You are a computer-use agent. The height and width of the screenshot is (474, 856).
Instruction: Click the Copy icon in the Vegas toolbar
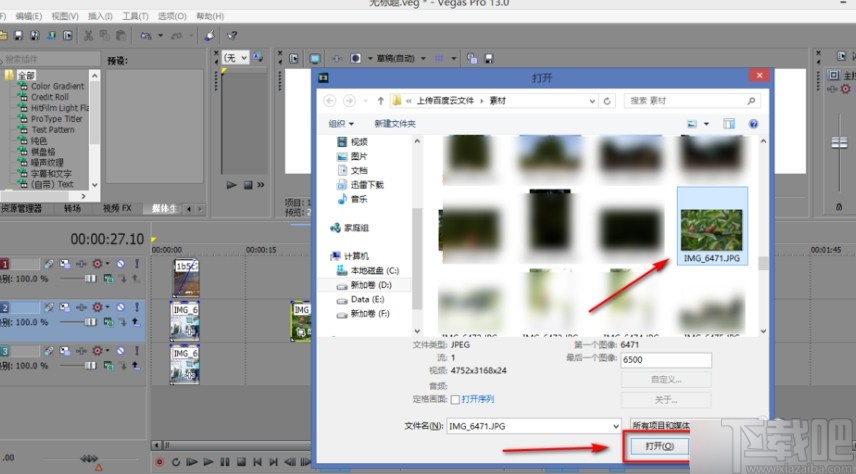click(104, 36)
